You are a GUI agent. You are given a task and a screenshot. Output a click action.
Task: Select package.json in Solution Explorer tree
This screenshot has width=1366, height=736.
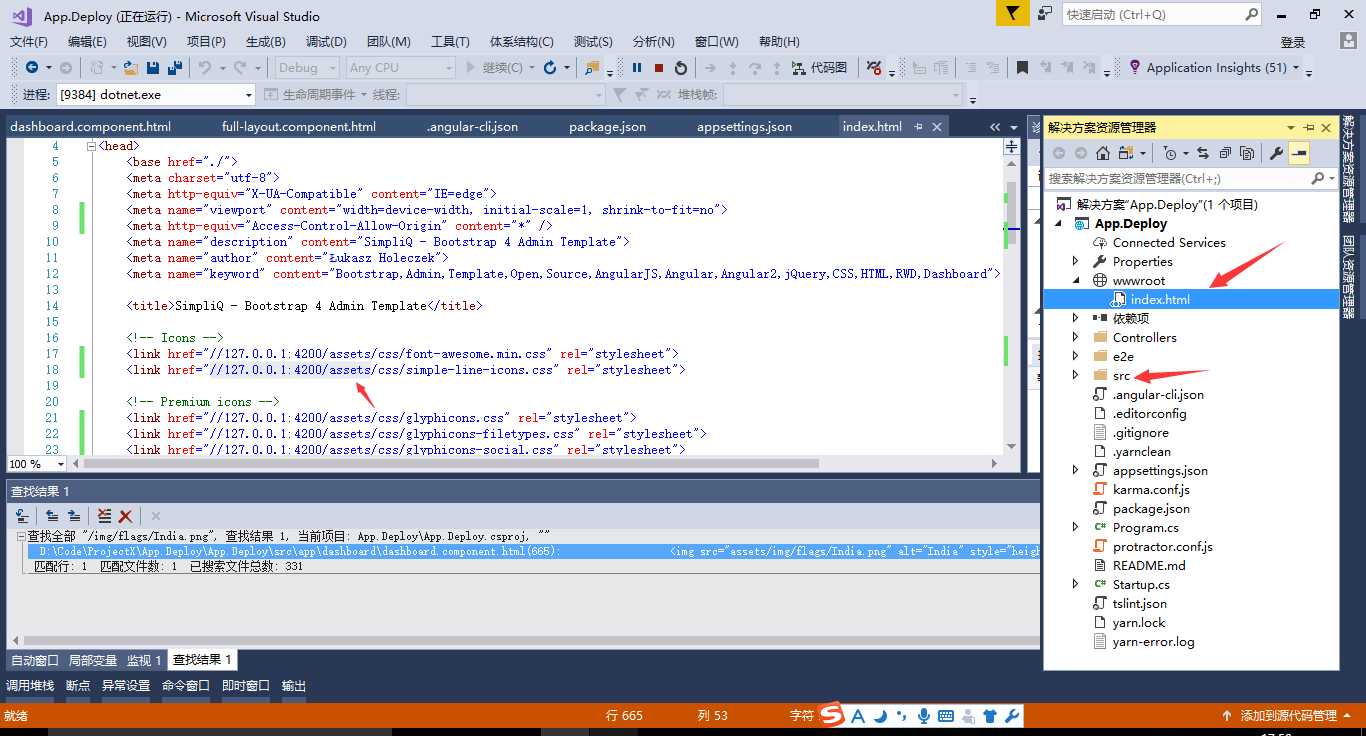[1151, 509]
